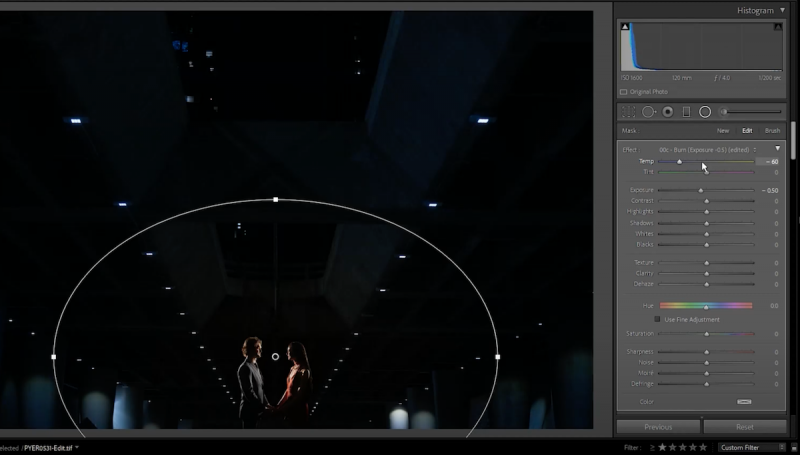Click the tool strip amount slider knob

point(723,112)
